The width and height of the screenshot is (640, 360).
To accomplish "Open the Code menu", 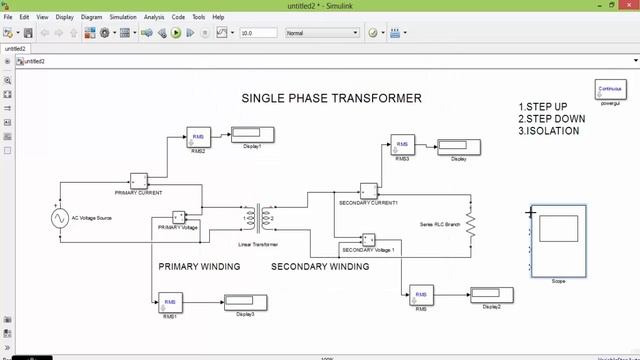I will pos(178,17).
